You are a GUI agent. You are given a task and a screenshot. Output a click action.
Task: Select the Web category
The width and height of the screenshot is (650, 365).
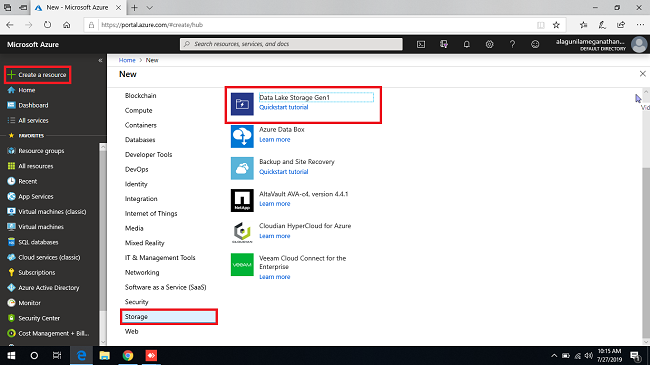point(131,331)
